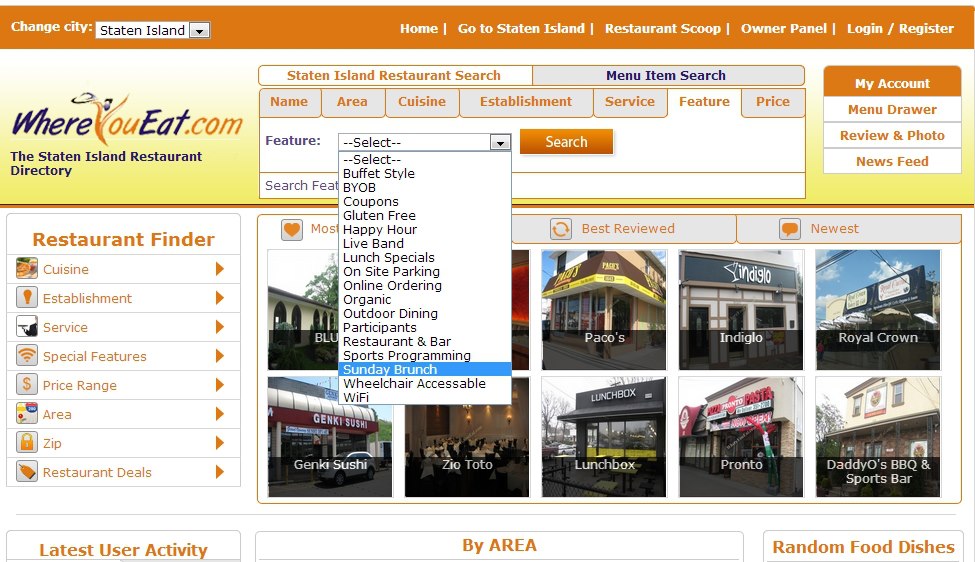Open Restaurant Scoop link
This screenshot has height=562, width=975.
[x=663, y=28]
